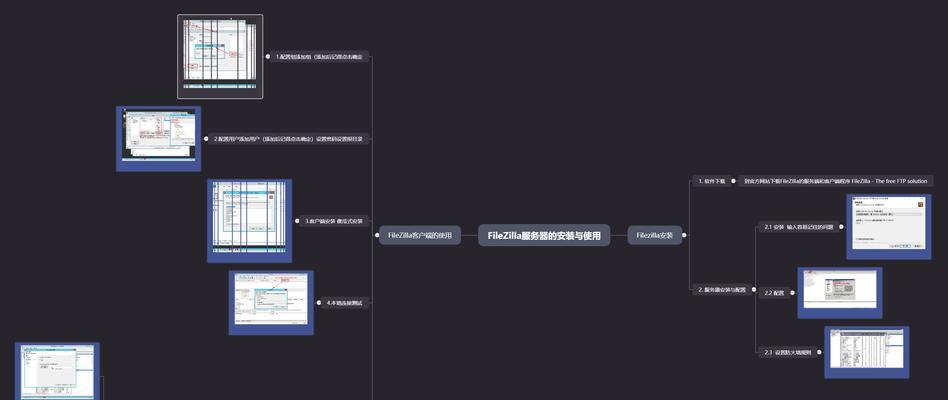Select node 2.配置用户添加用户
The image size is (948, 400).
(x=288, y=139)
